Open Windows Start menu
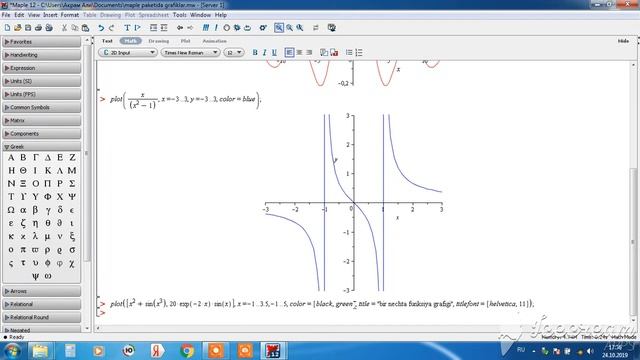640x360 pixels. pyautogui.click(x=12, y=351)
